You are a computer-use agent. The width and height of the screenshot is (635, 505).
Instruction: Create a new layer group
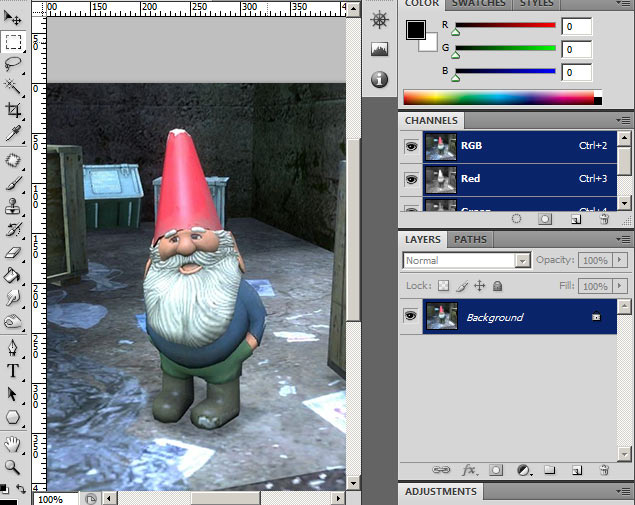click(550, 470)
